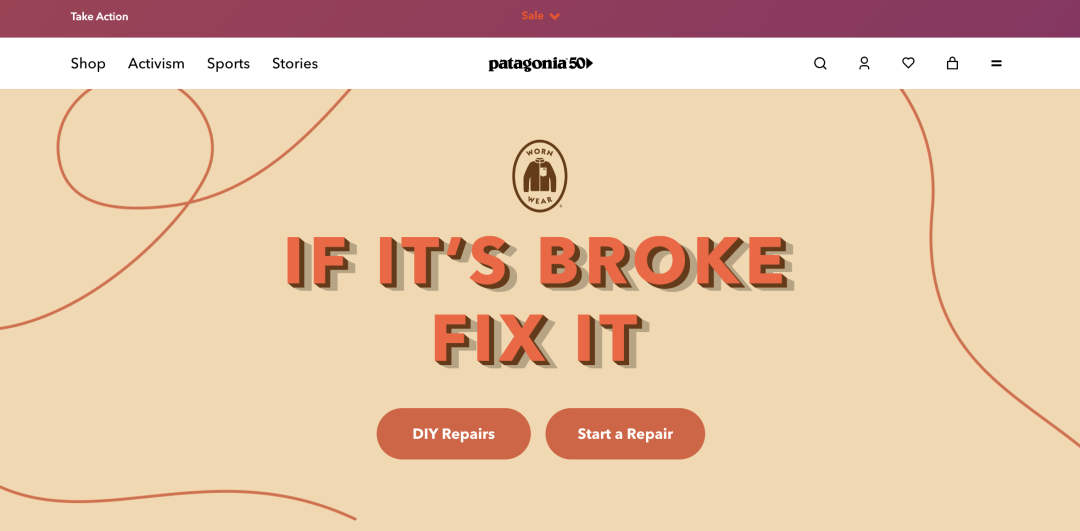Click the 50 anniversary arrow in logo
The image size is (1080, 531).
(x=581, y=63)
